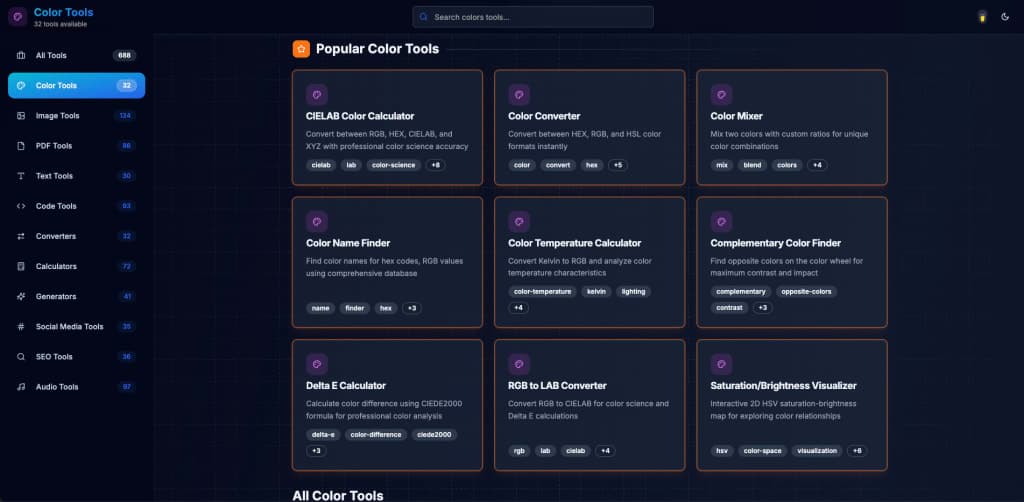Click the visualization tag
This screenshot has height=502, width=1024.
pyautogui.click(x=817, y=451)
